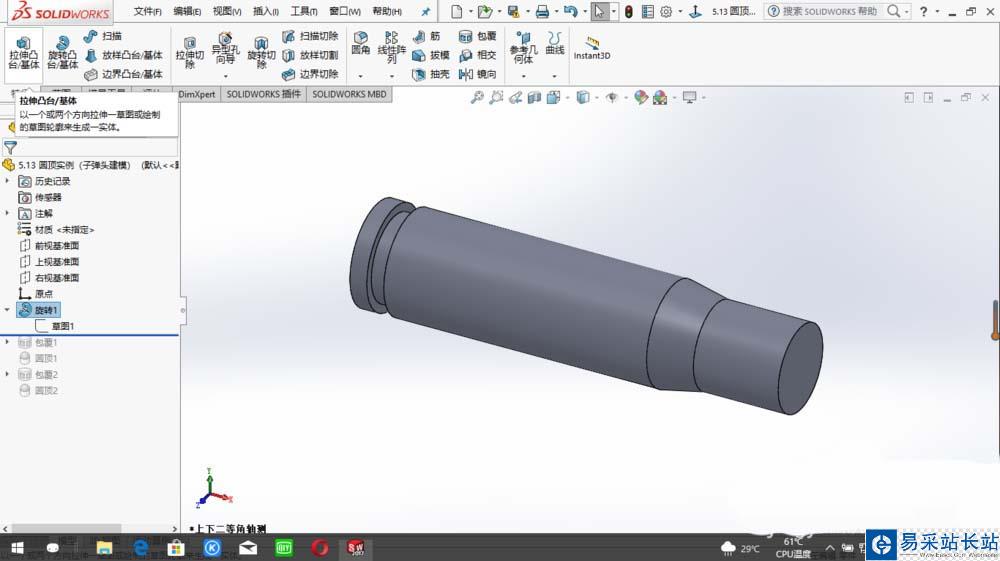Select the Extruded Boss/Base tool (拉伸凸台/基体)
This screenshot has height=561, width=1000.
[x=24, y=53]
